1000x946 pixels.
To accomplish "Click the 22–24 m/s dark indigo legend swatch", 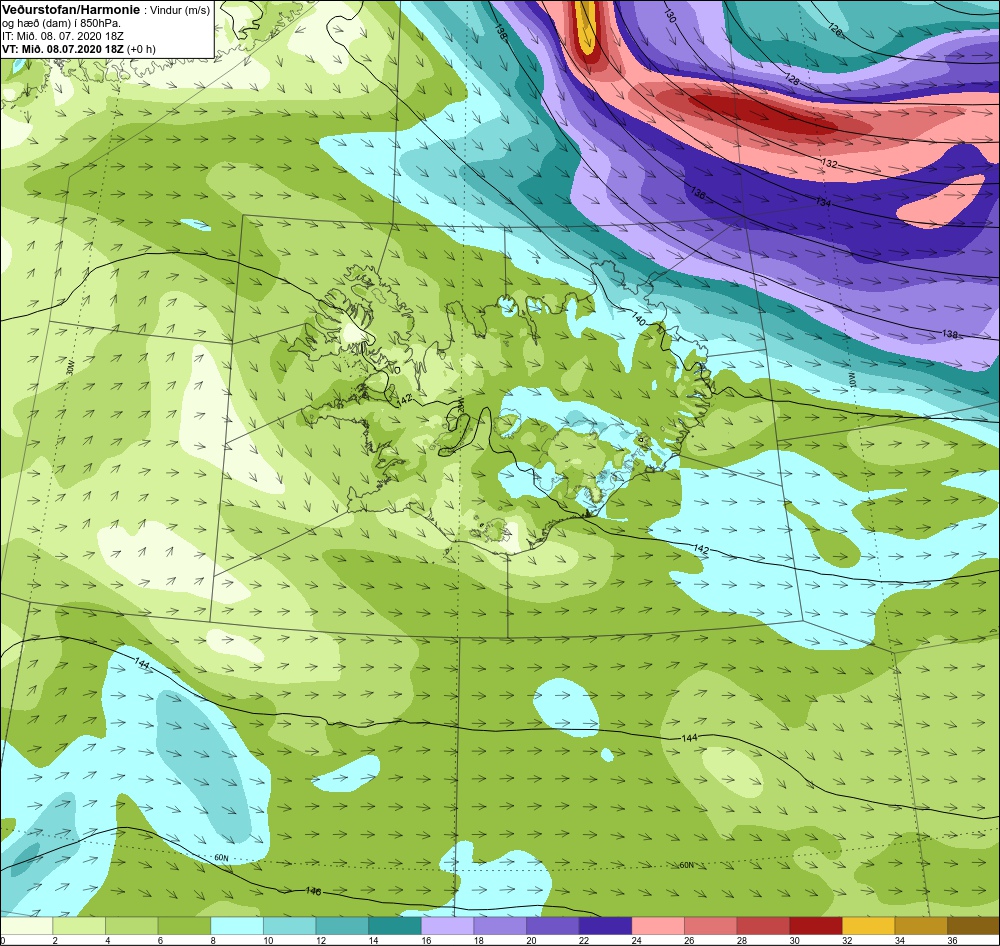I will pyautogui.click(x=605, y=925).
